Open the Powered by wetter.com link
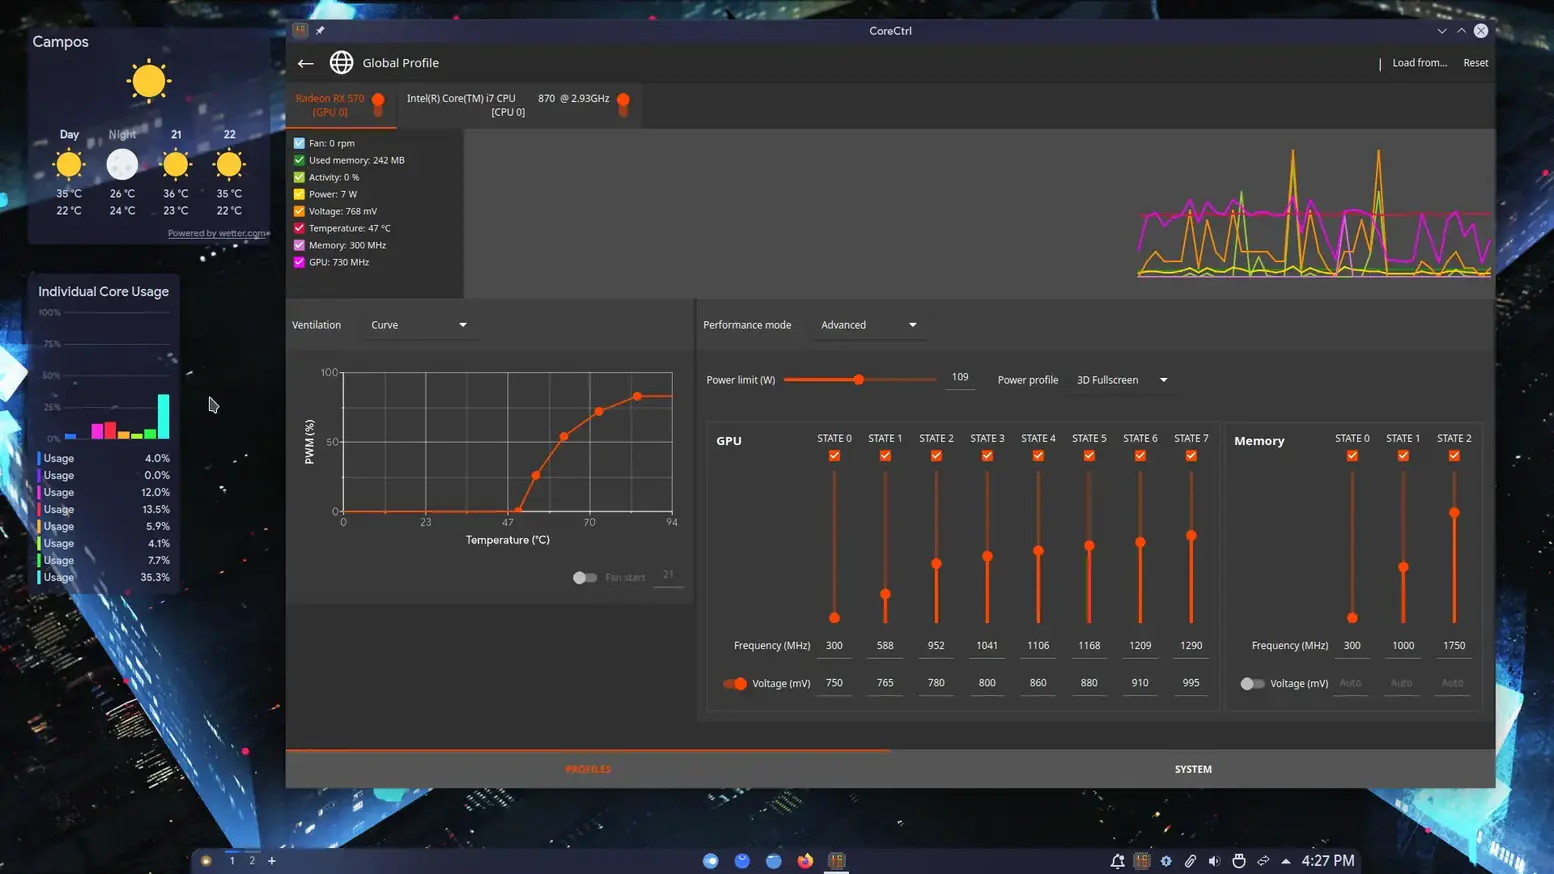Screen dimensions: 1554x874 coord(217,233)
